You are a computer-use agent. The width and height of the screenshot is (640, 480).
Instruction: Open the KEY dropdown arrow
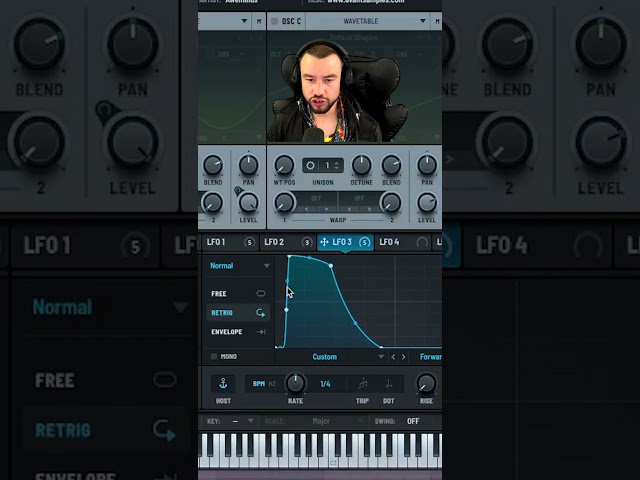tap(250, 421)
